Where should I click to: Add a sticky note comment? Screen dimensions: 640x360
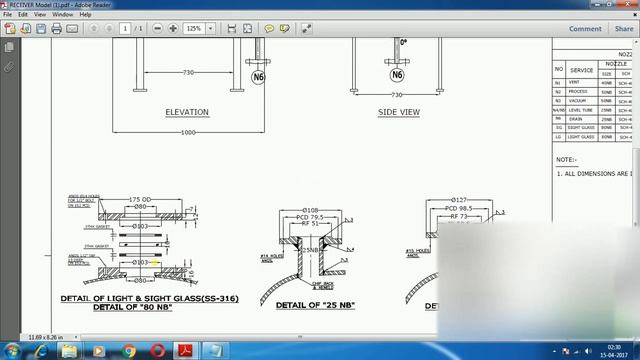(x=269, y=29)
